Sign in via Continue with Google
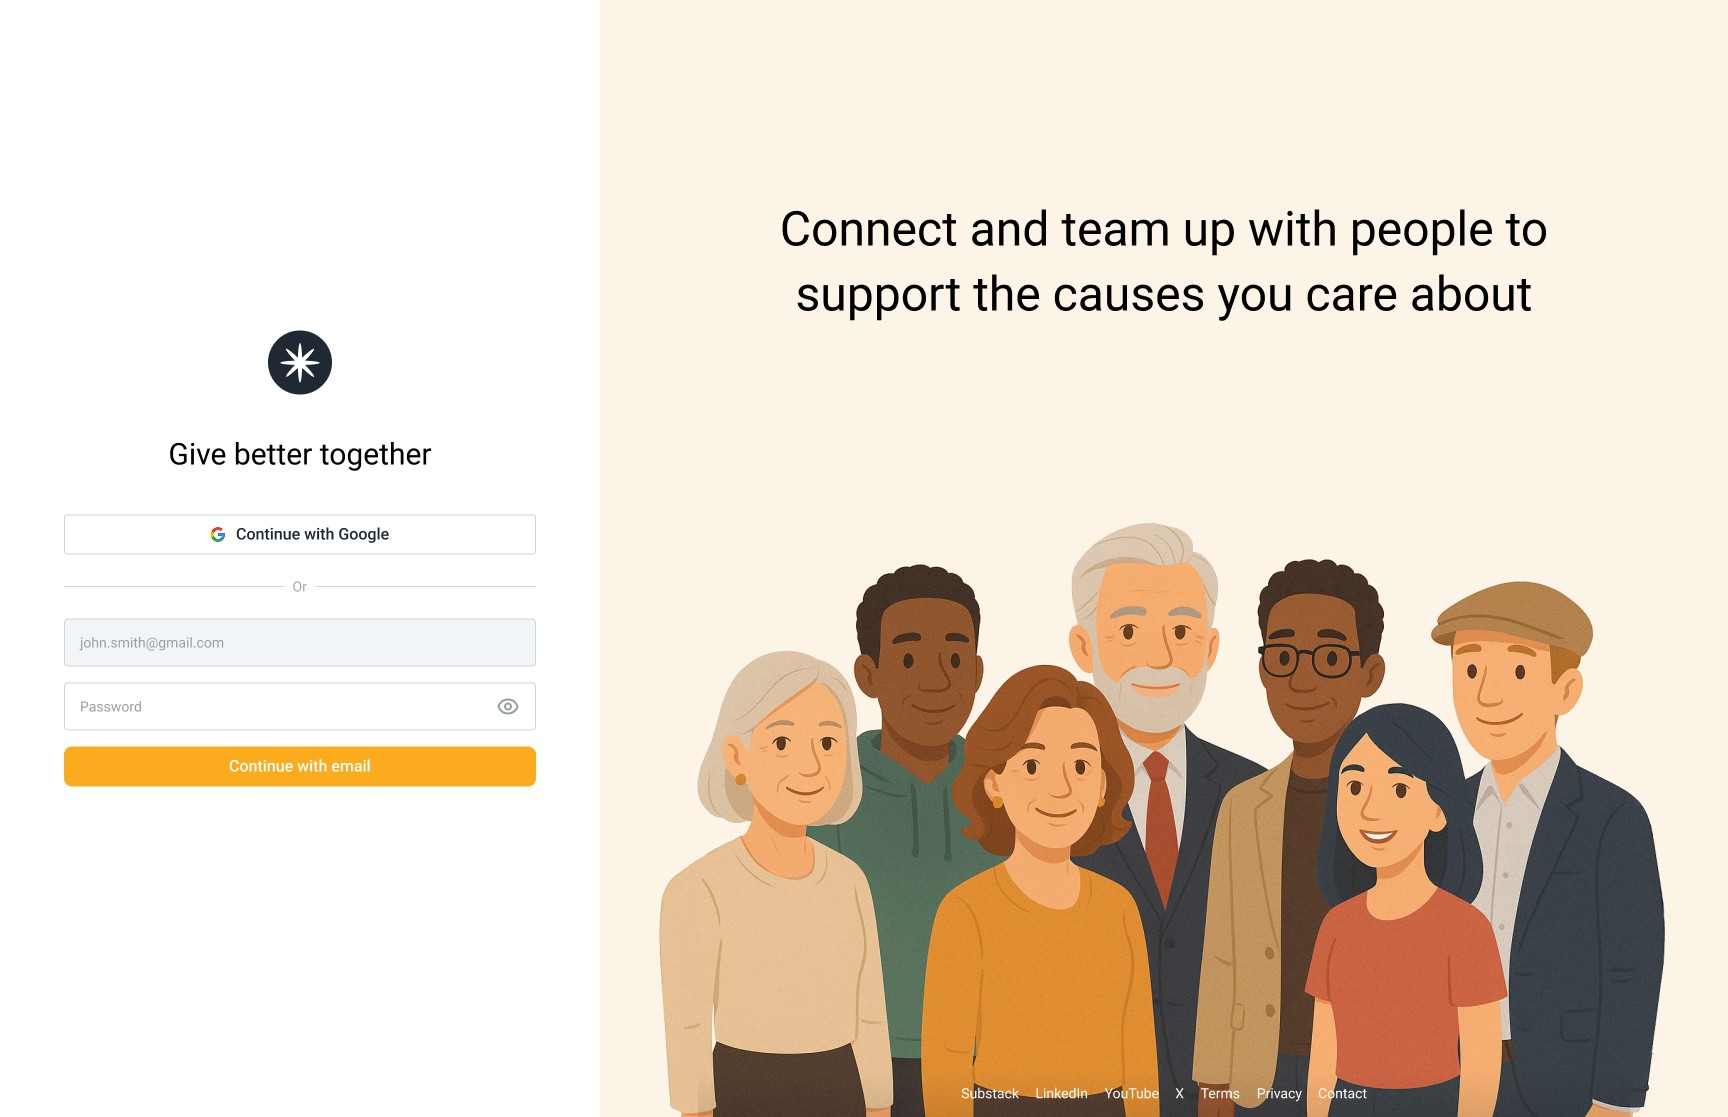Image resolution: width=1728 pixels, height=1117 pixels. [300, 535]
